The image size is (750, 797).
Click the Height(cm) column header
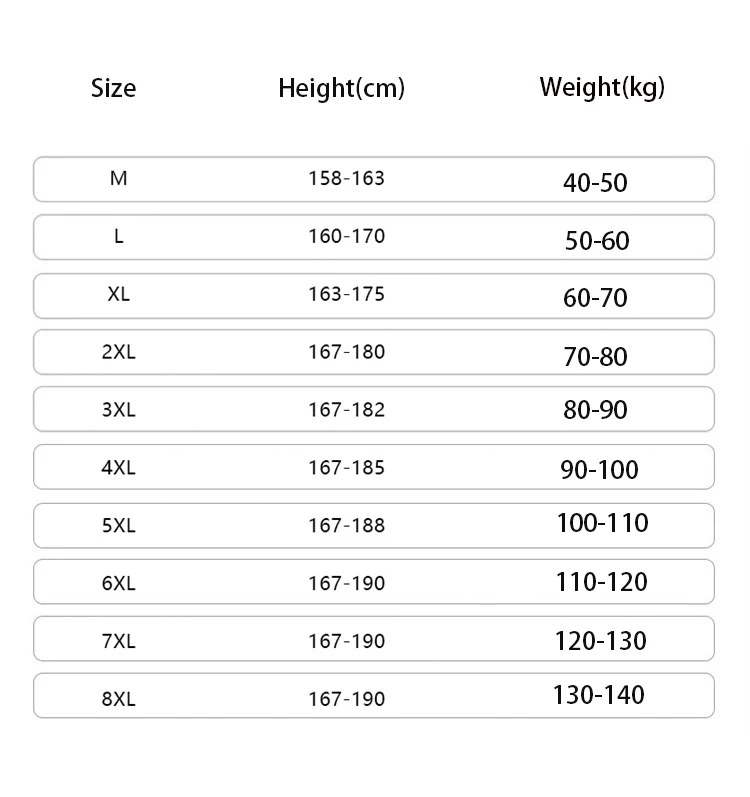341,89
